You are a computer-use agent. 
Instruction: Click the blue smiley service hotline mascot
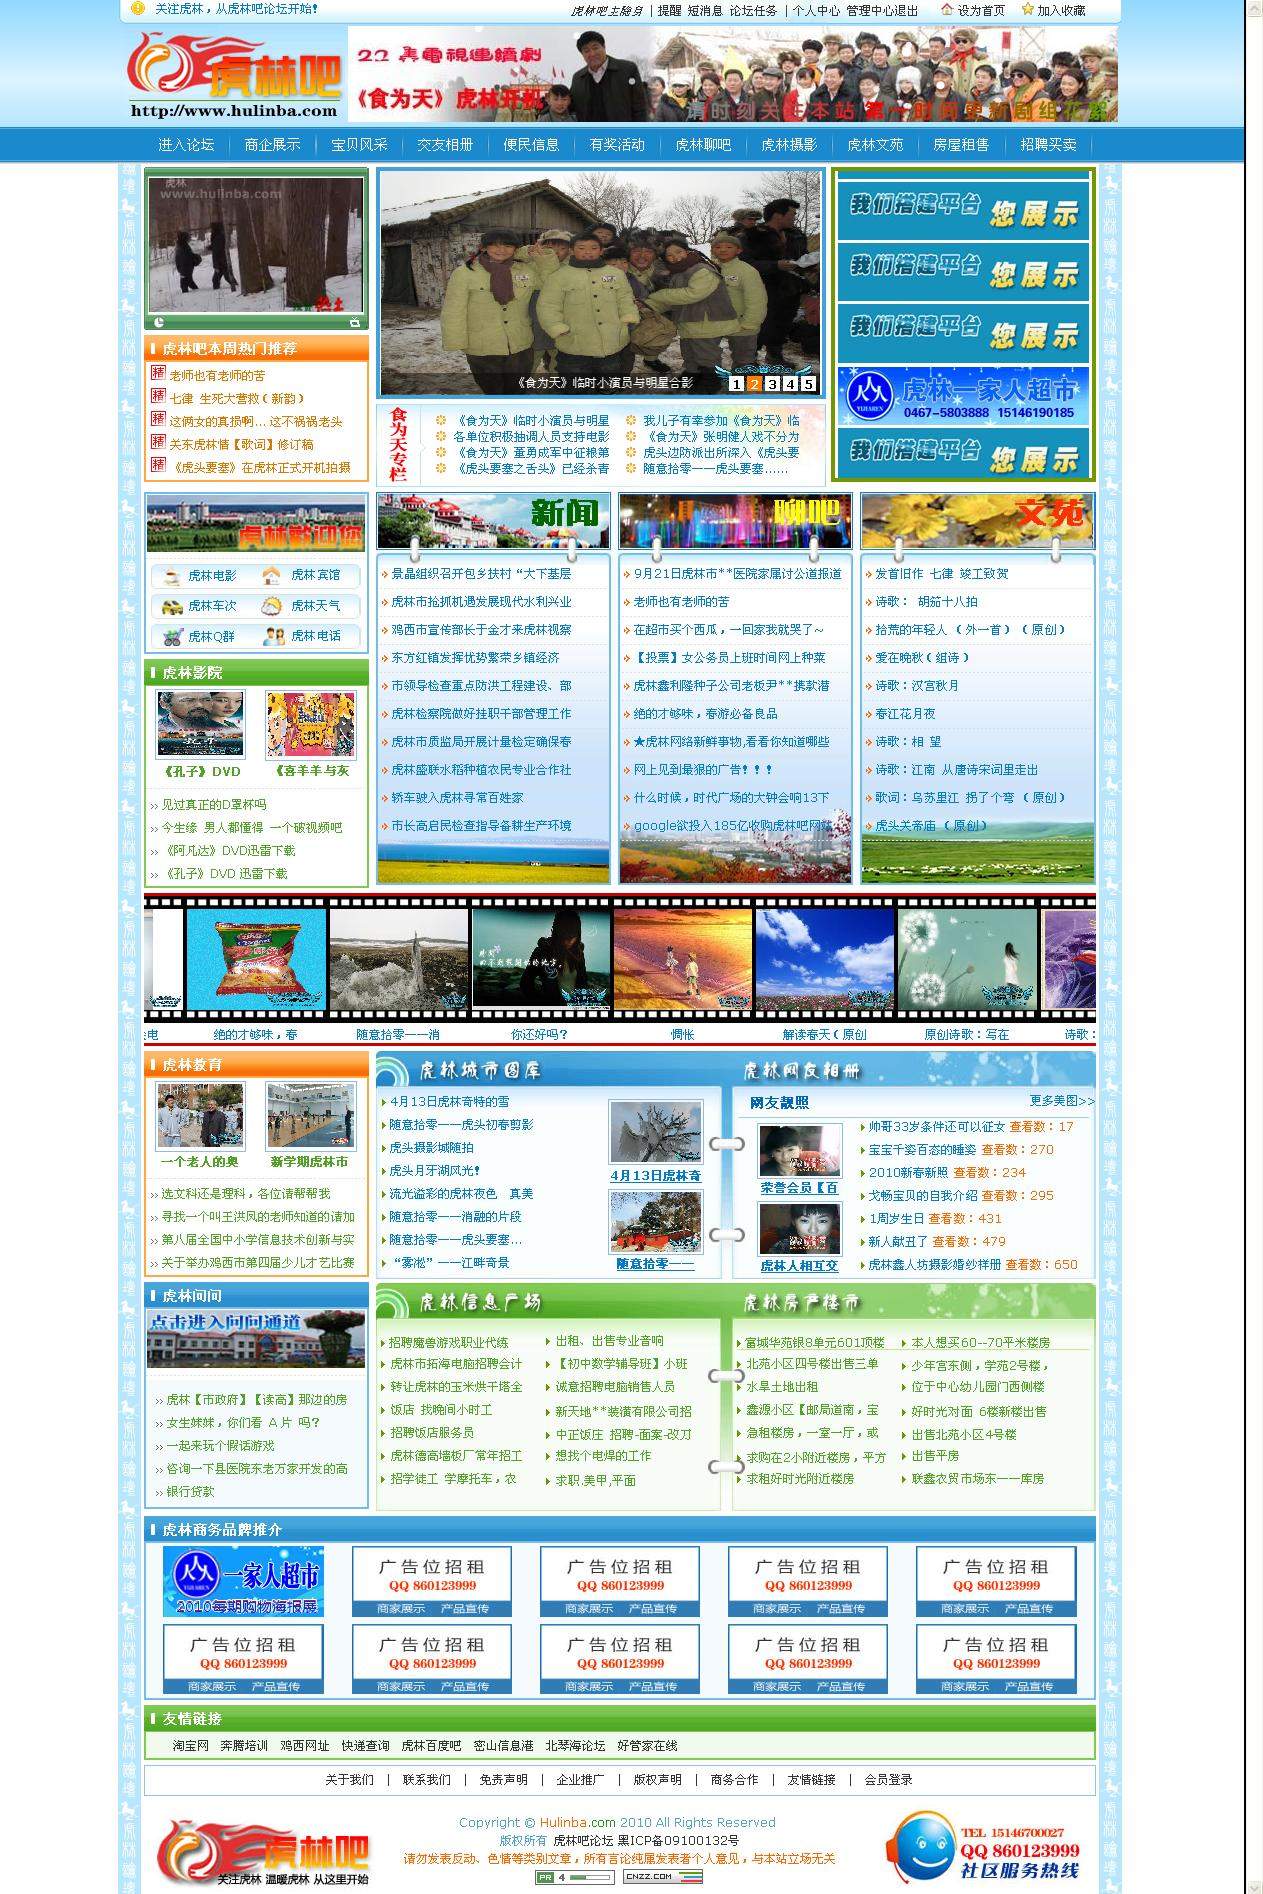[x=920, y=1848]
